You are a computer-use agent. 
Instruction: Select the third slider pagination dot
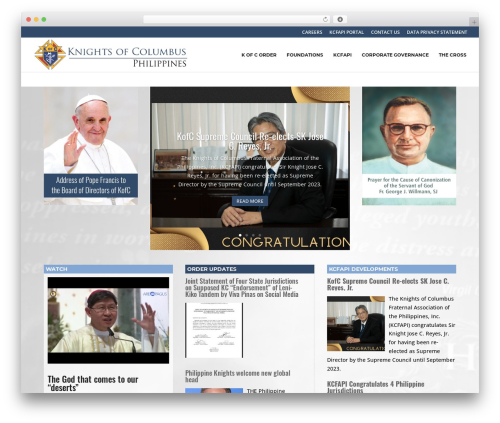point(253,235)
